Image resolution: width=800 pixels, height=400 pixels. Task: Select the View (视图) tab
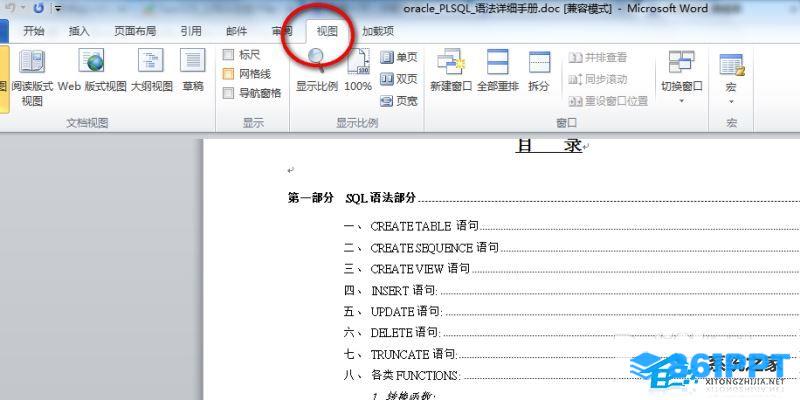[327, 31]
